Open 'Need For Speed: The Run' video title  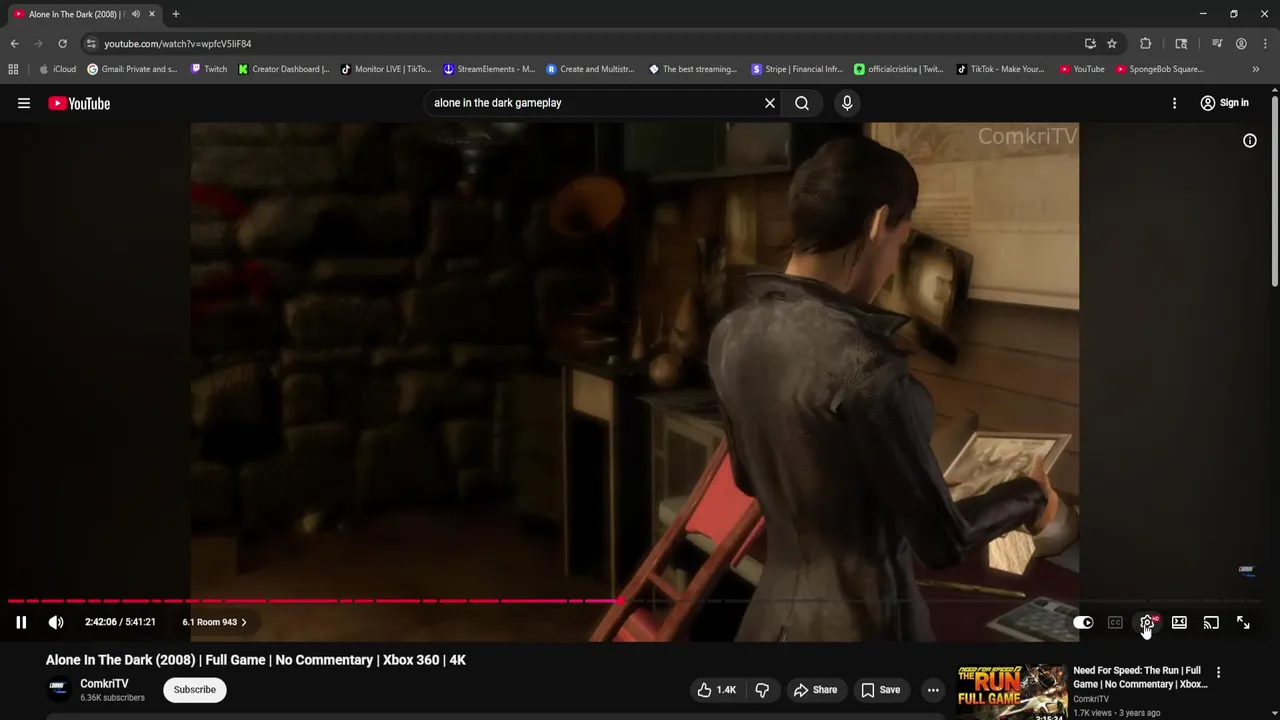click(1140, 677)
